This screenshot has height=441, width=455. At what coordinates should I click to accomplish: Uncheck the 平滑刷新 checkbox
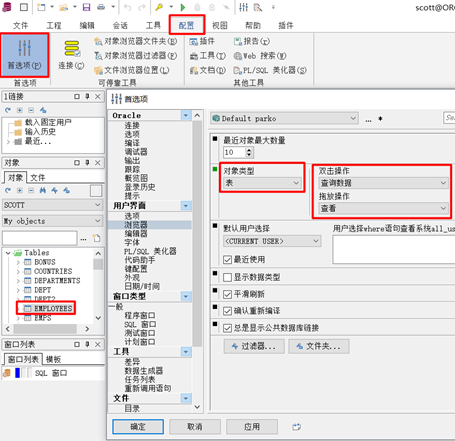coord(227,294)
